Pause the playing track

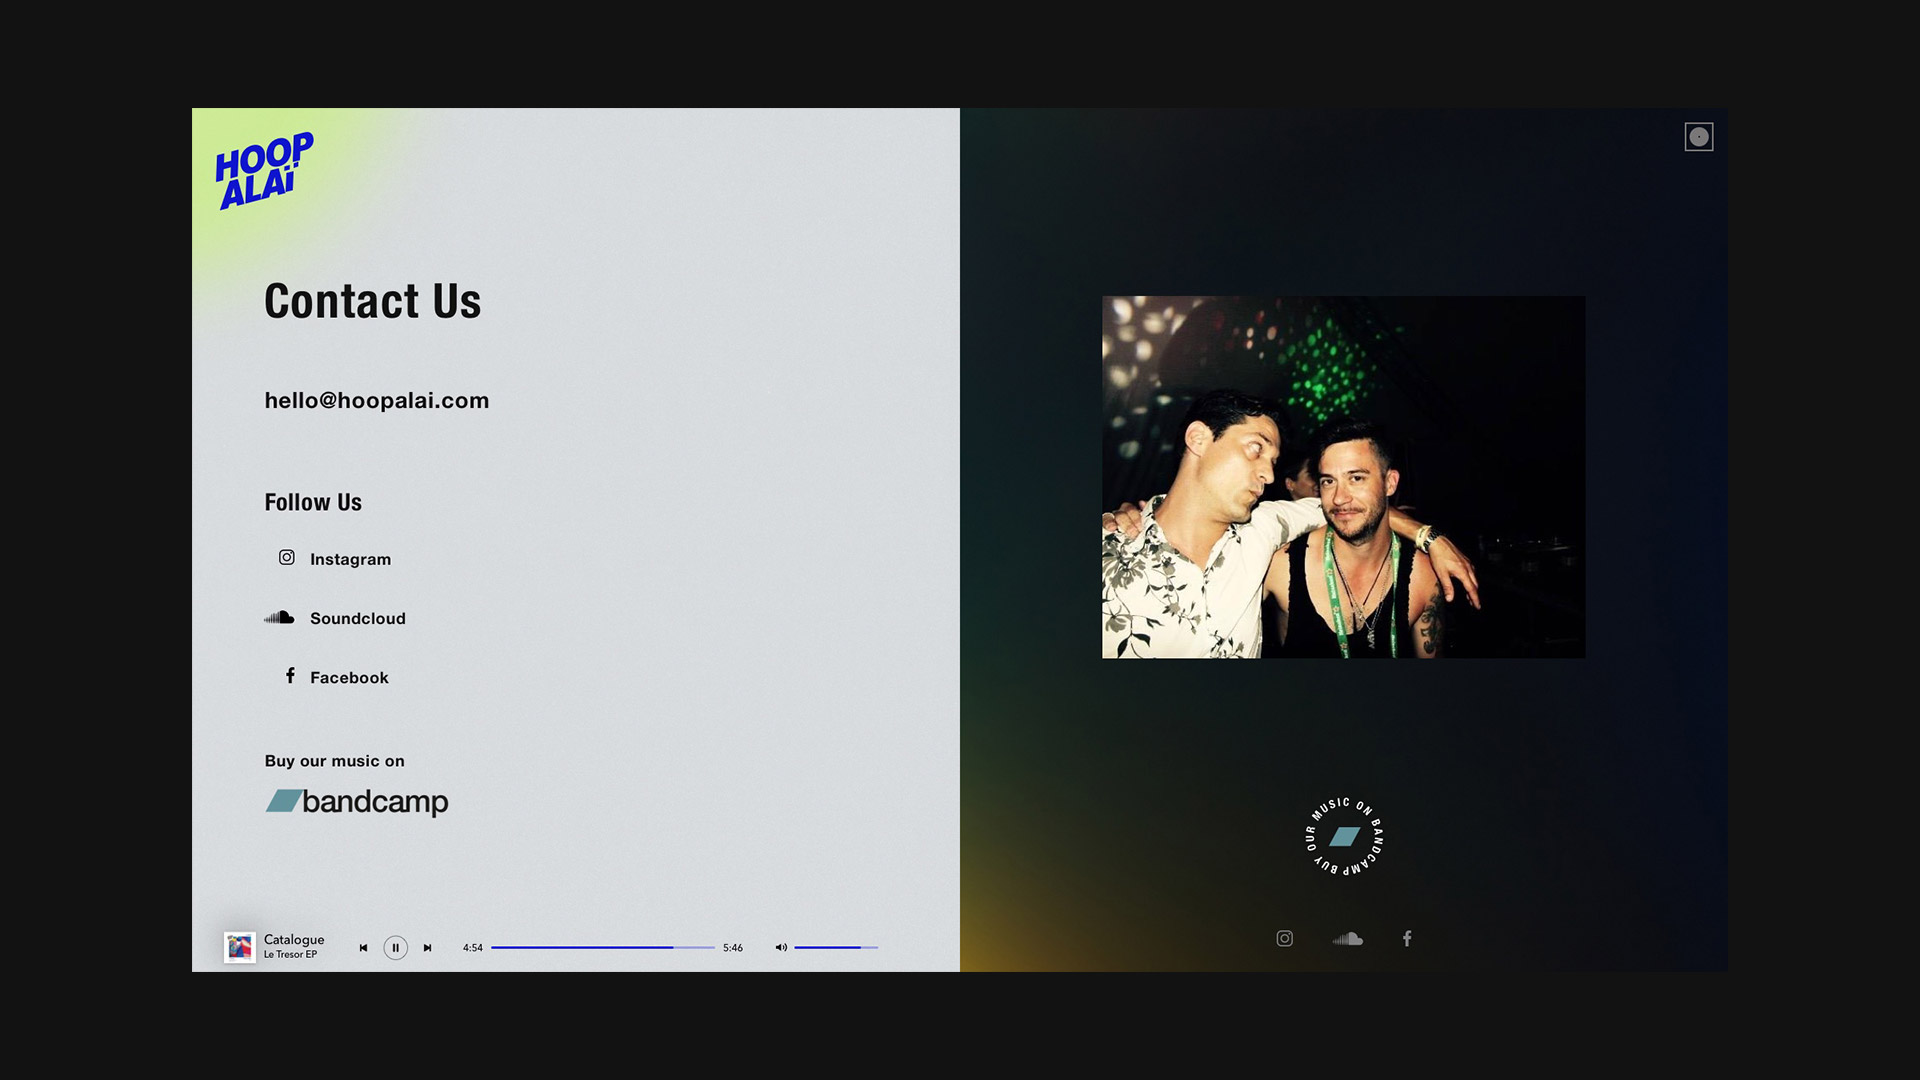[396, 948]
